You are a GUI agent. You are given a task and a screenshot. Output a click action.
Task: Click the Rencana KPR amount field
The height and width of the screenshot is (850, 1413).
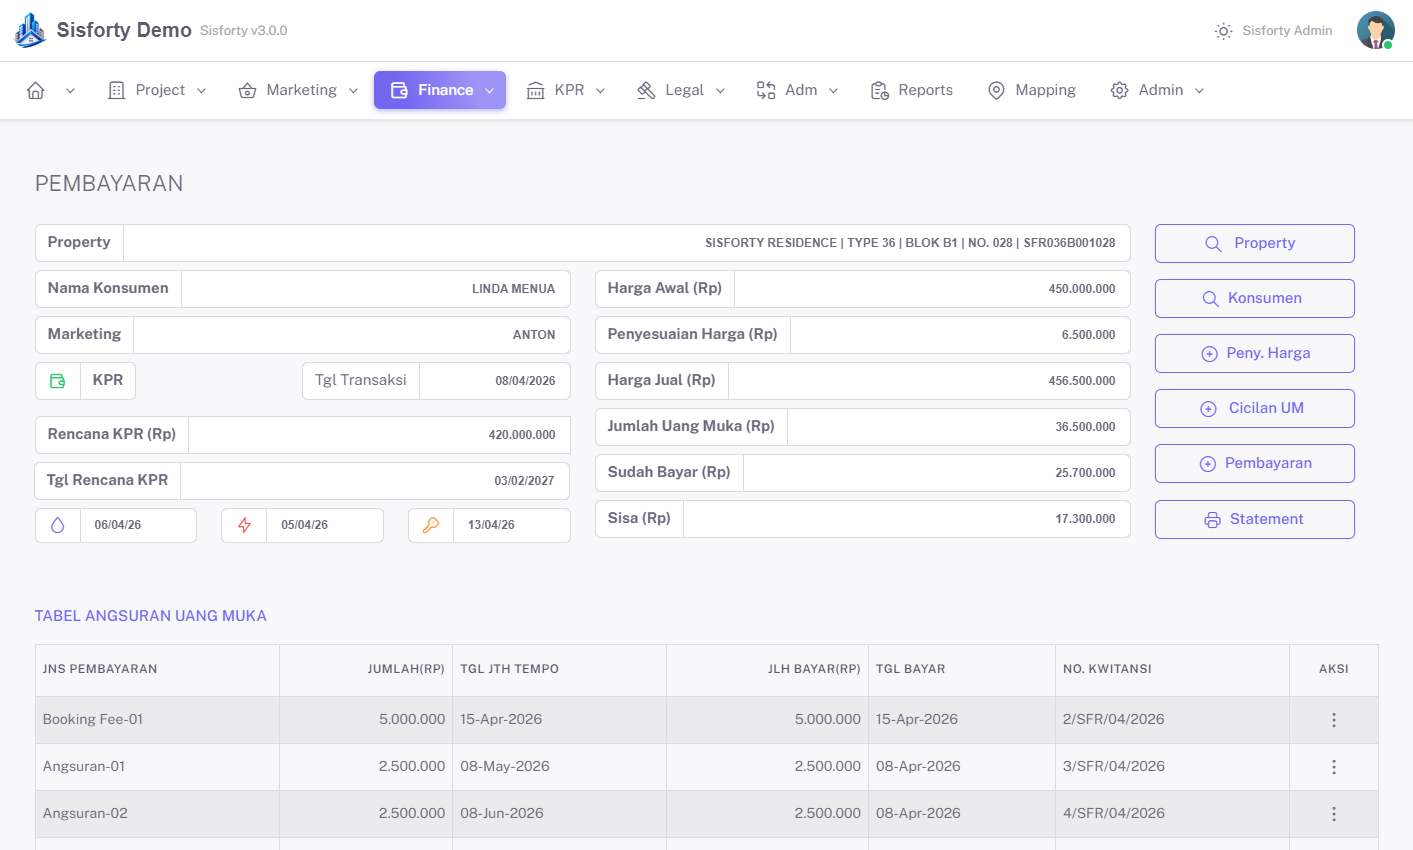click(x=379, y=435)
